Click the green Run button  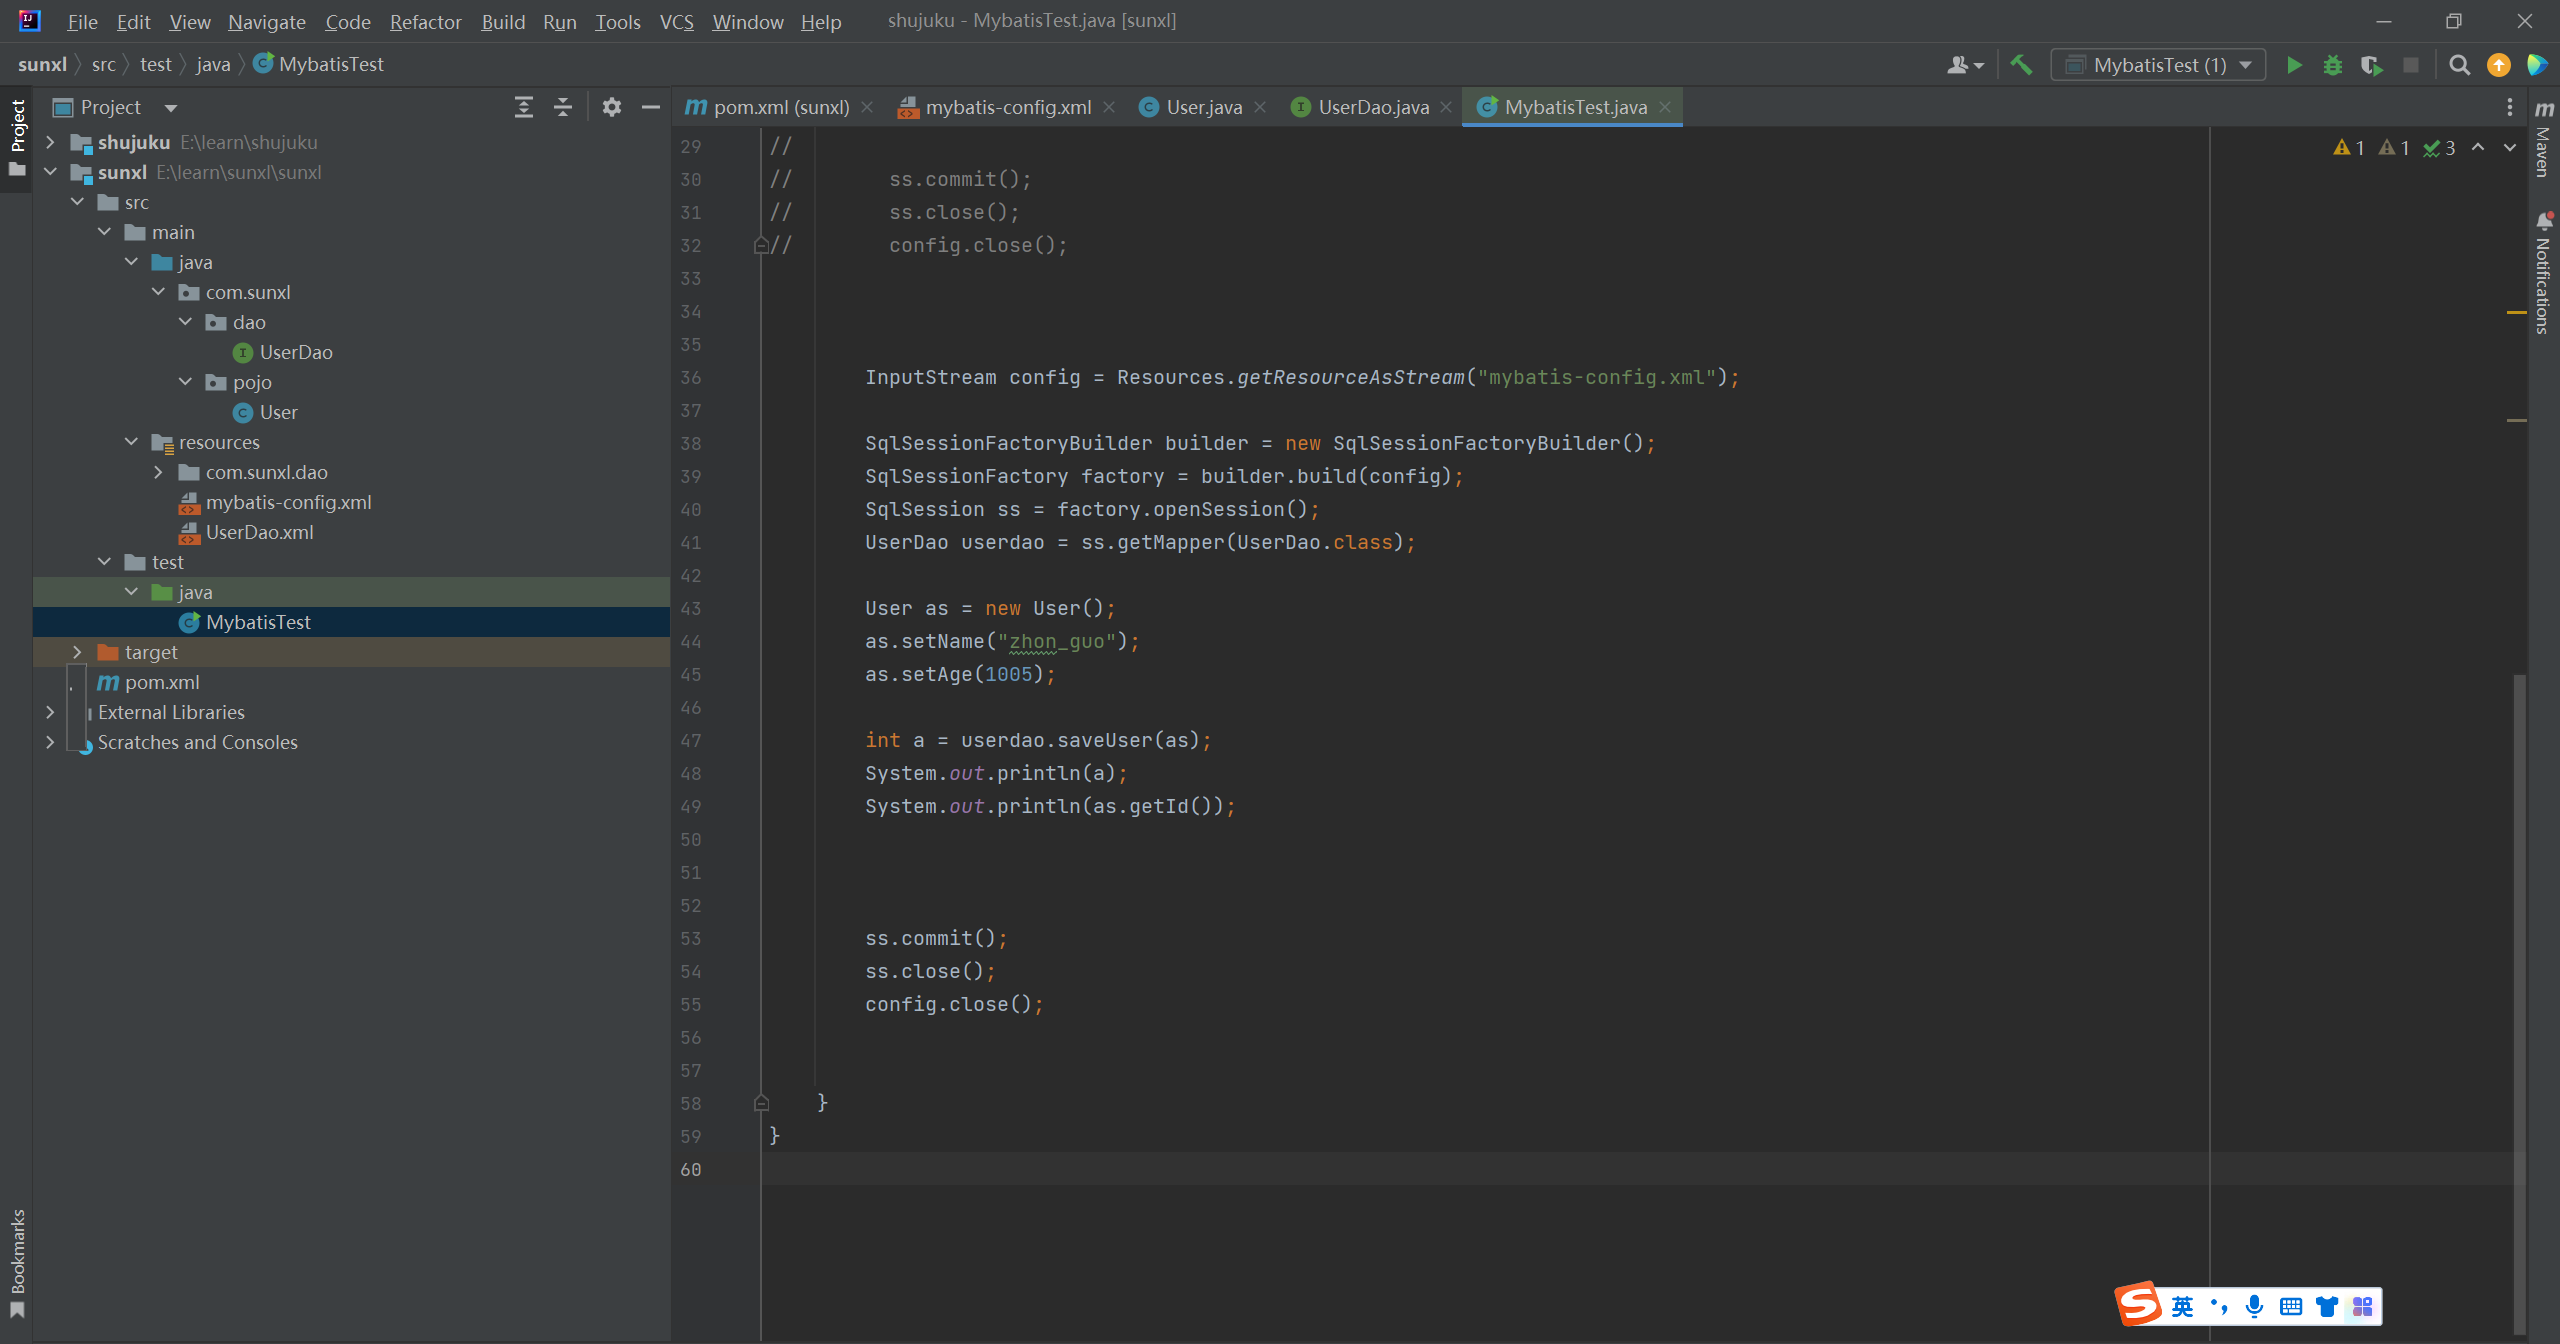tap(2294, 65)
